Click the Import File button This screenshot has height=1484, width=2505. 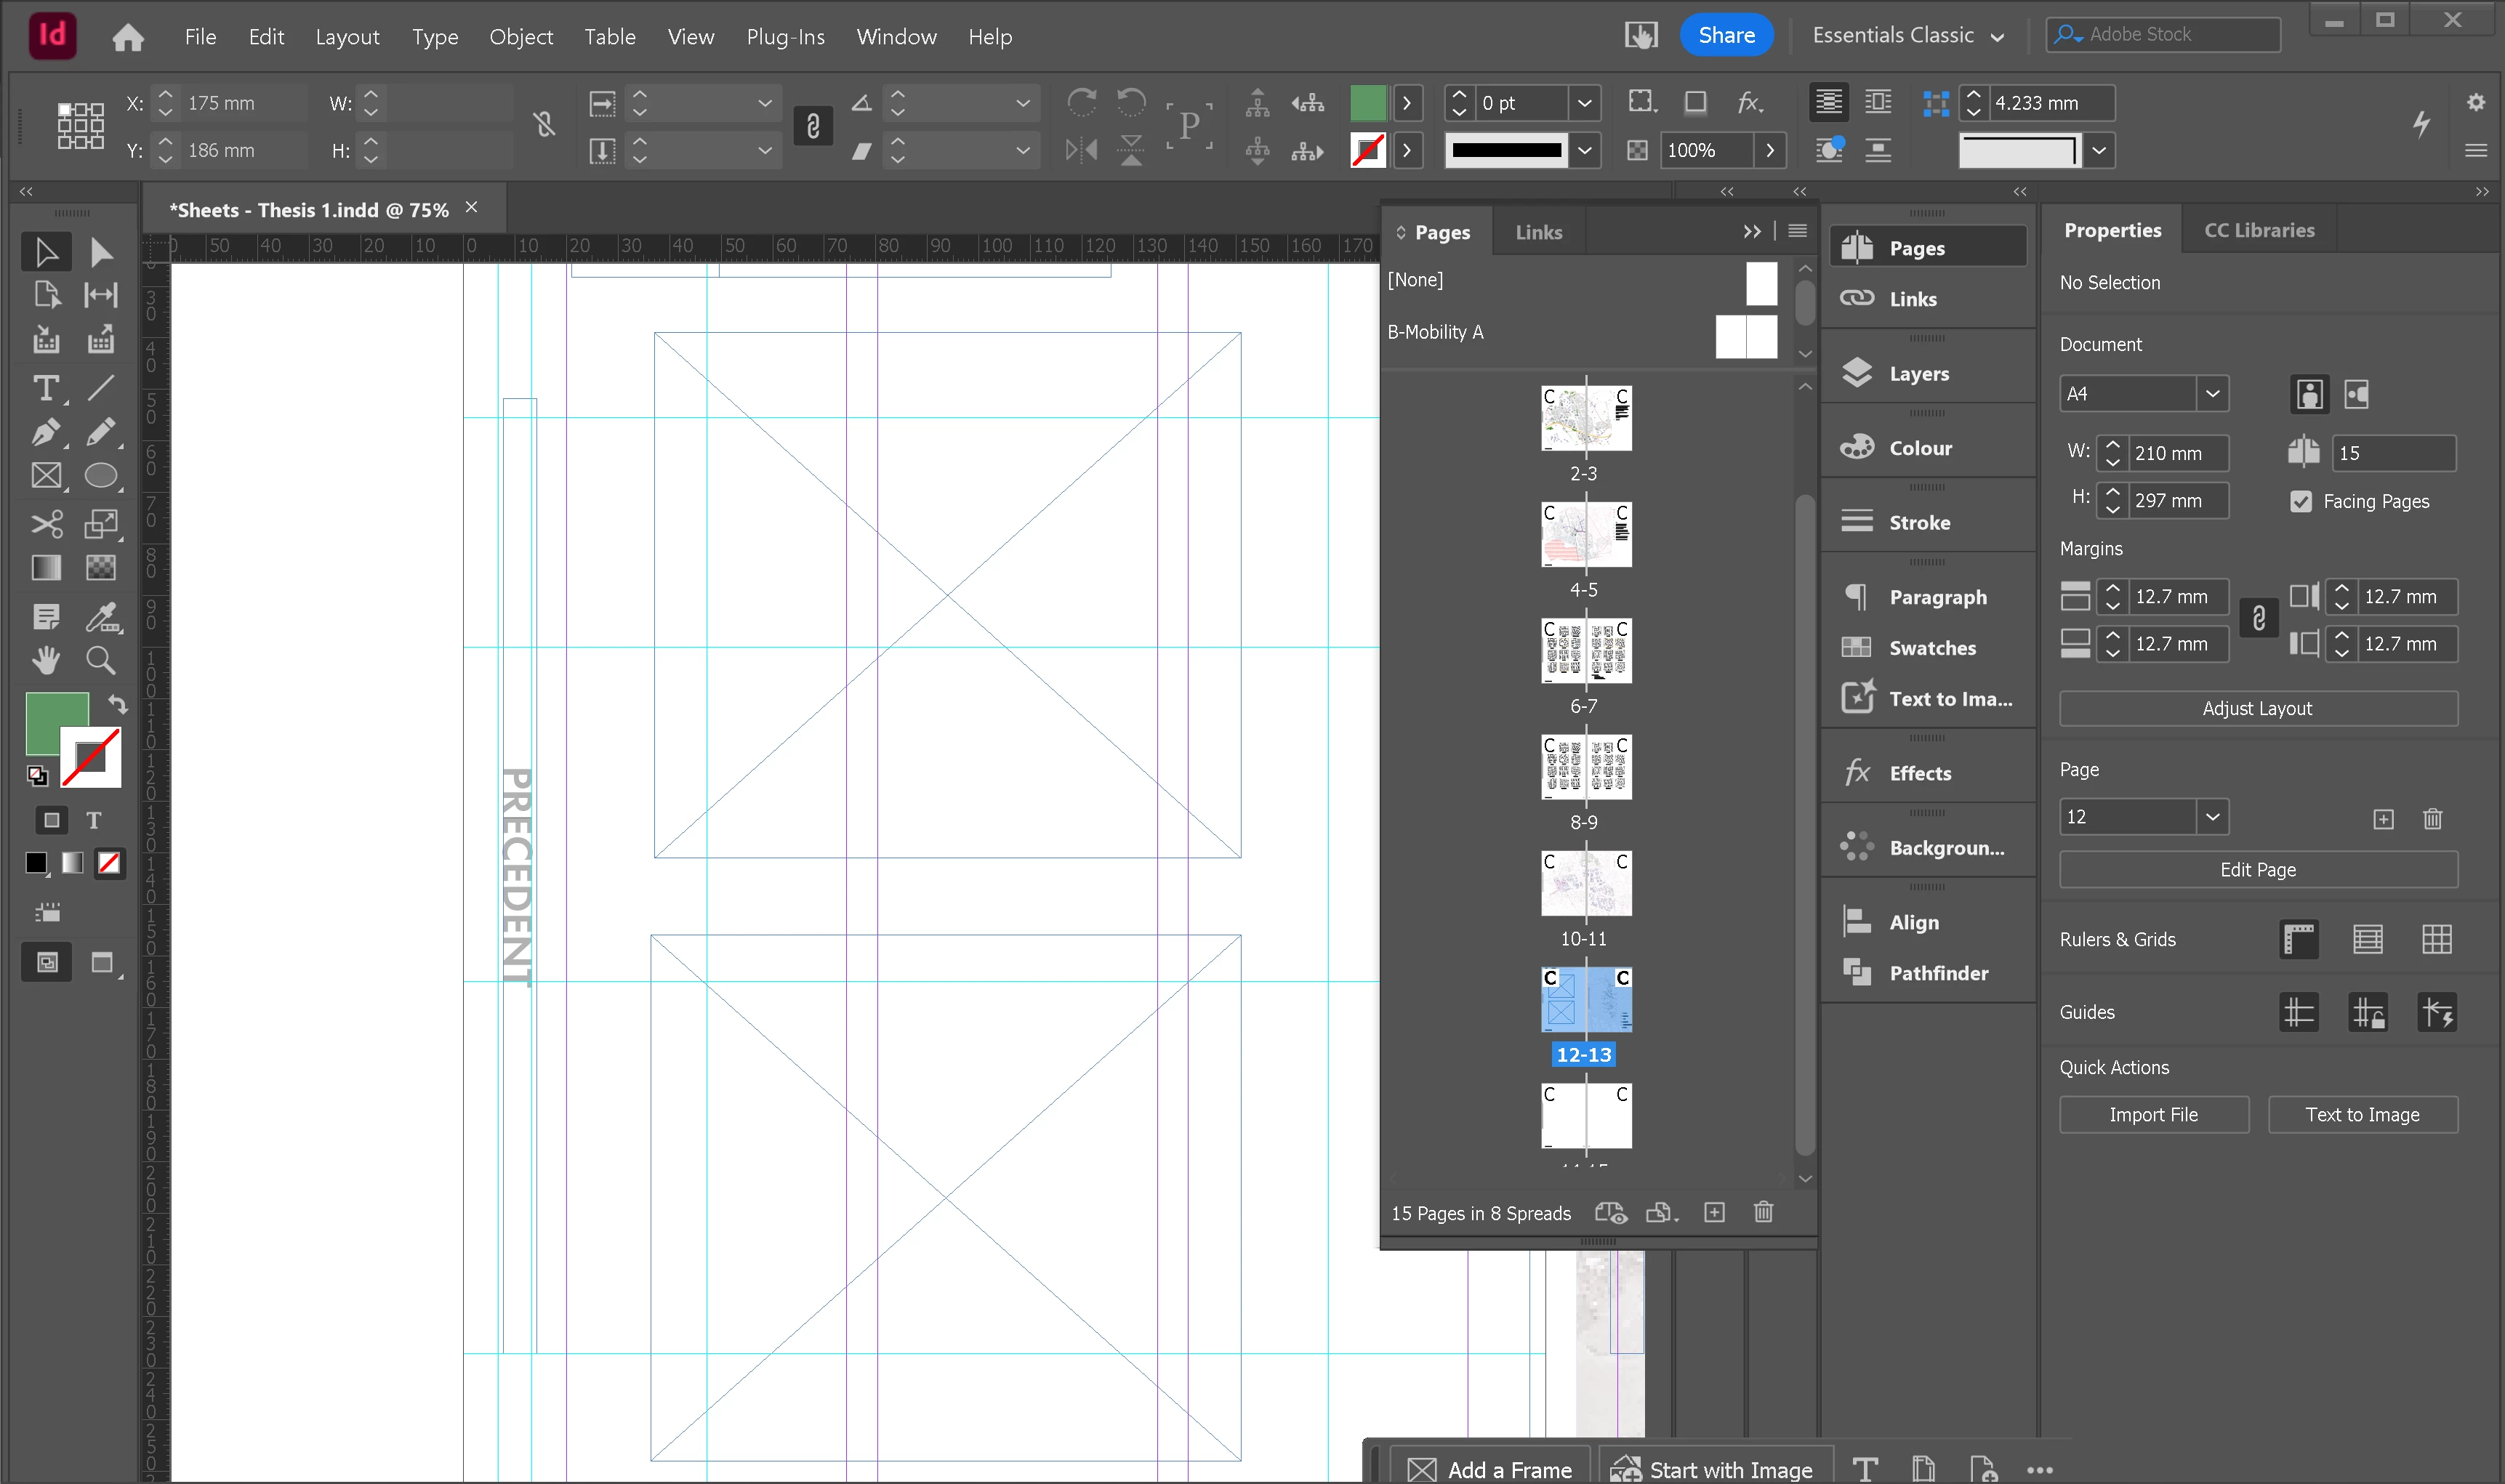pyautogui.click(x=2153, y=1115)
